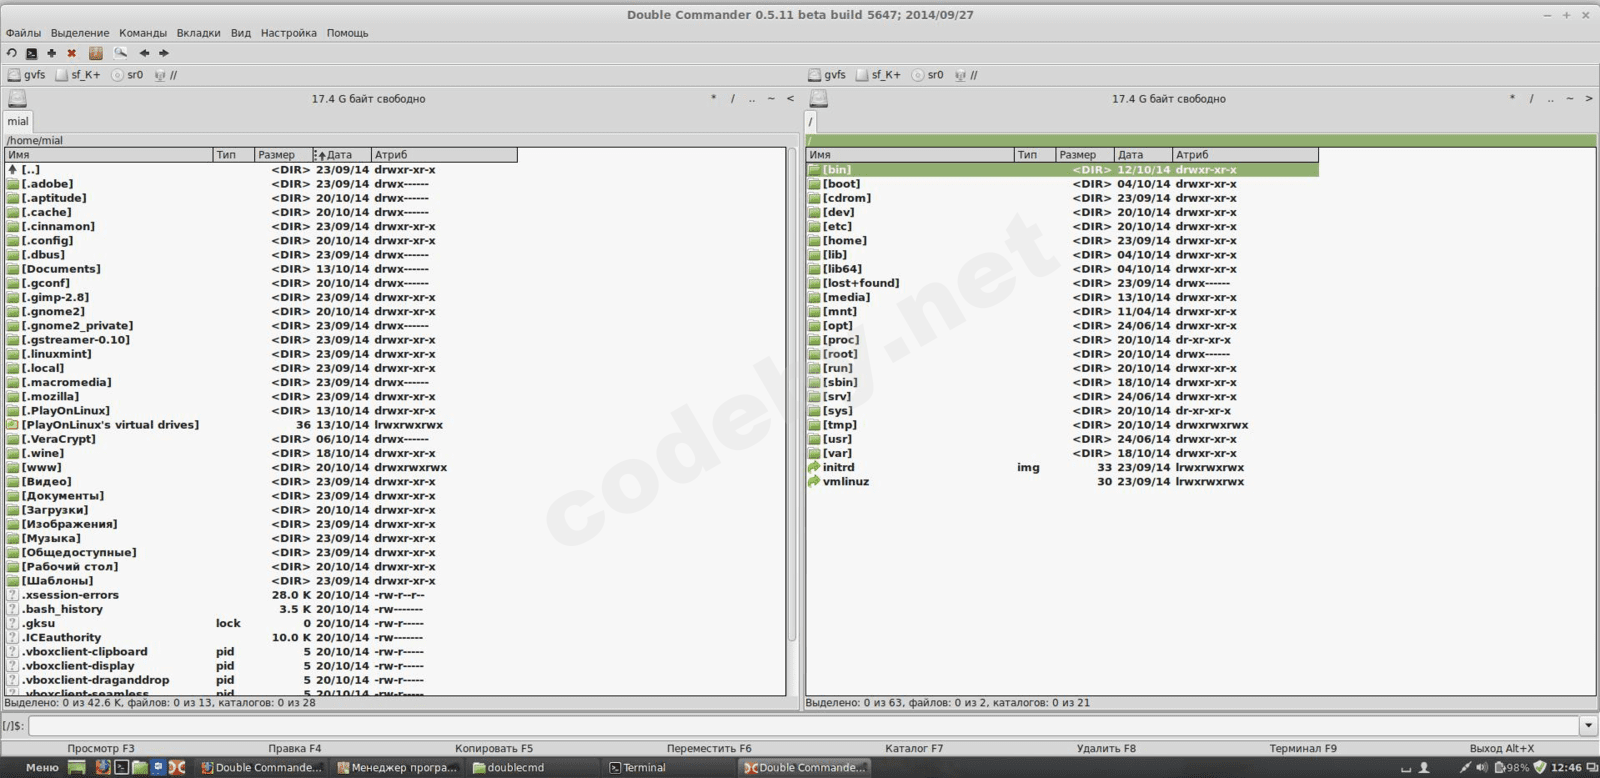Click the forward arrow toolbar icon

pos(164,53)
